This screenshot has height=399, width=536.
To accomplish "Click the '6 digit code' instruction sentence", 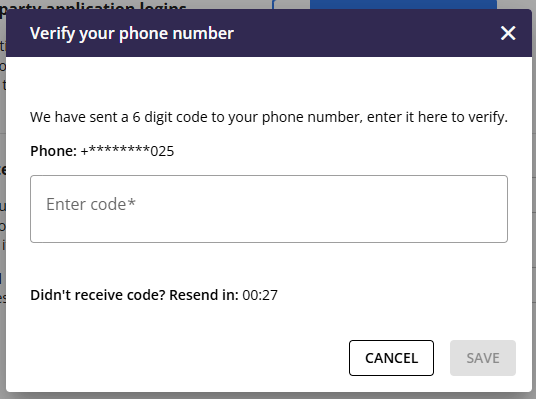I will coord(269,117).
